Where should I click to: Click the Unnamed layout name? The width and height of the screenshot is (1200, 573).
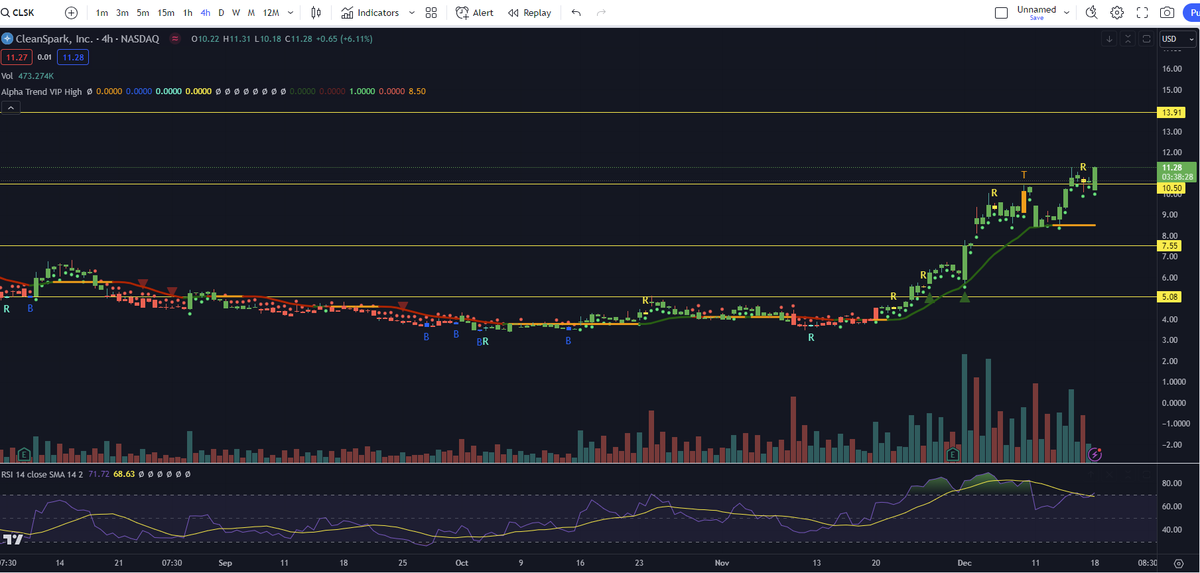pos(1036,9)
